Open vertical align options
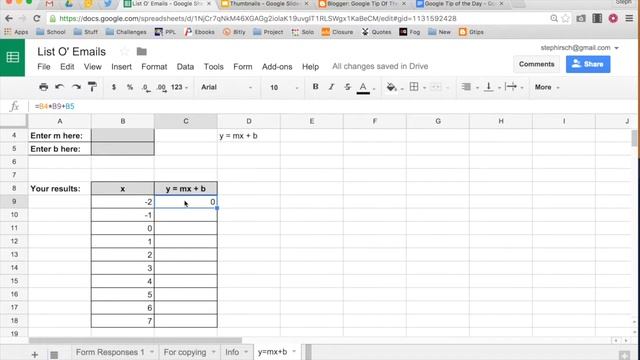The width and height of the screenshot is (640, 360). pos(489,87)
